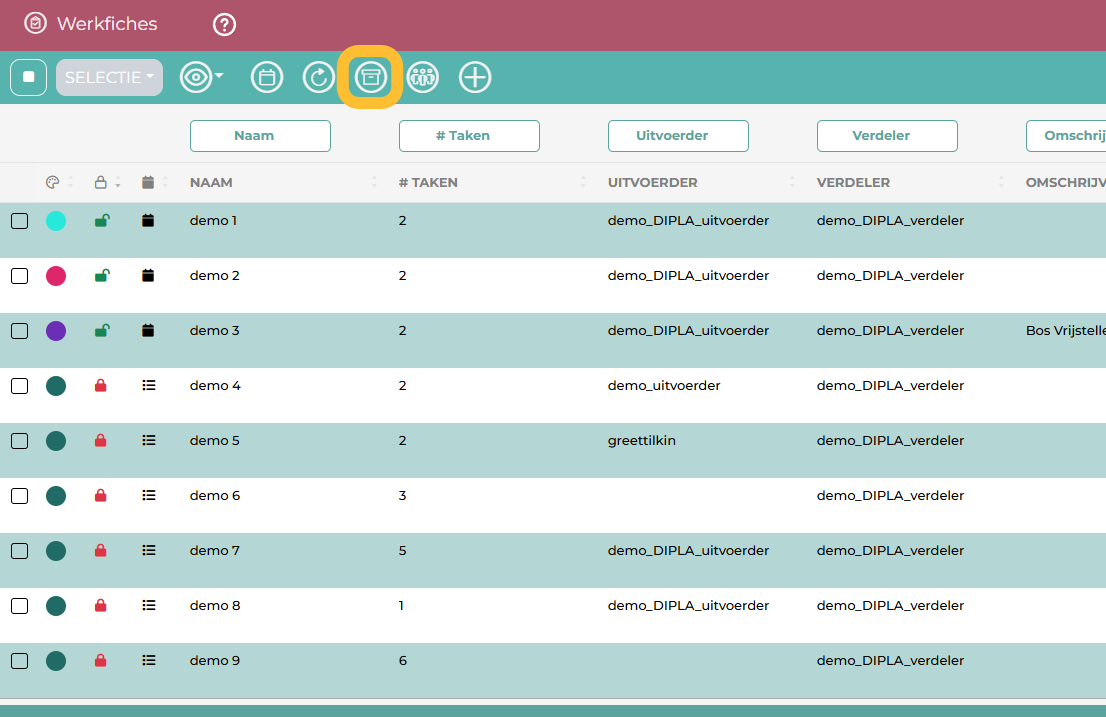Click the list icon in demo 5 row

click(x=149, y=441)
